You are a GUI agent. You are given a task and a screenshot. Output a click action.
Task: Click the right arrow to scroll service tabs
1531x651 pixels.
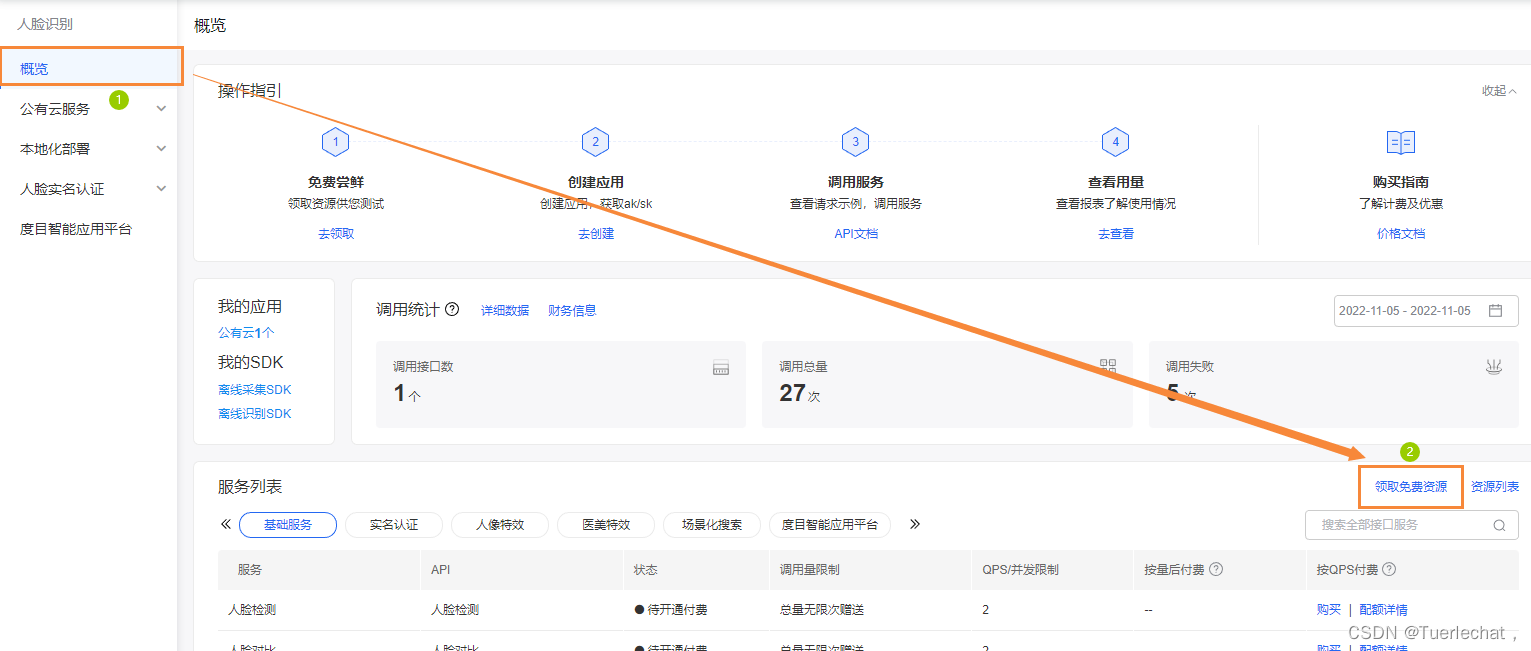[914, 522]
